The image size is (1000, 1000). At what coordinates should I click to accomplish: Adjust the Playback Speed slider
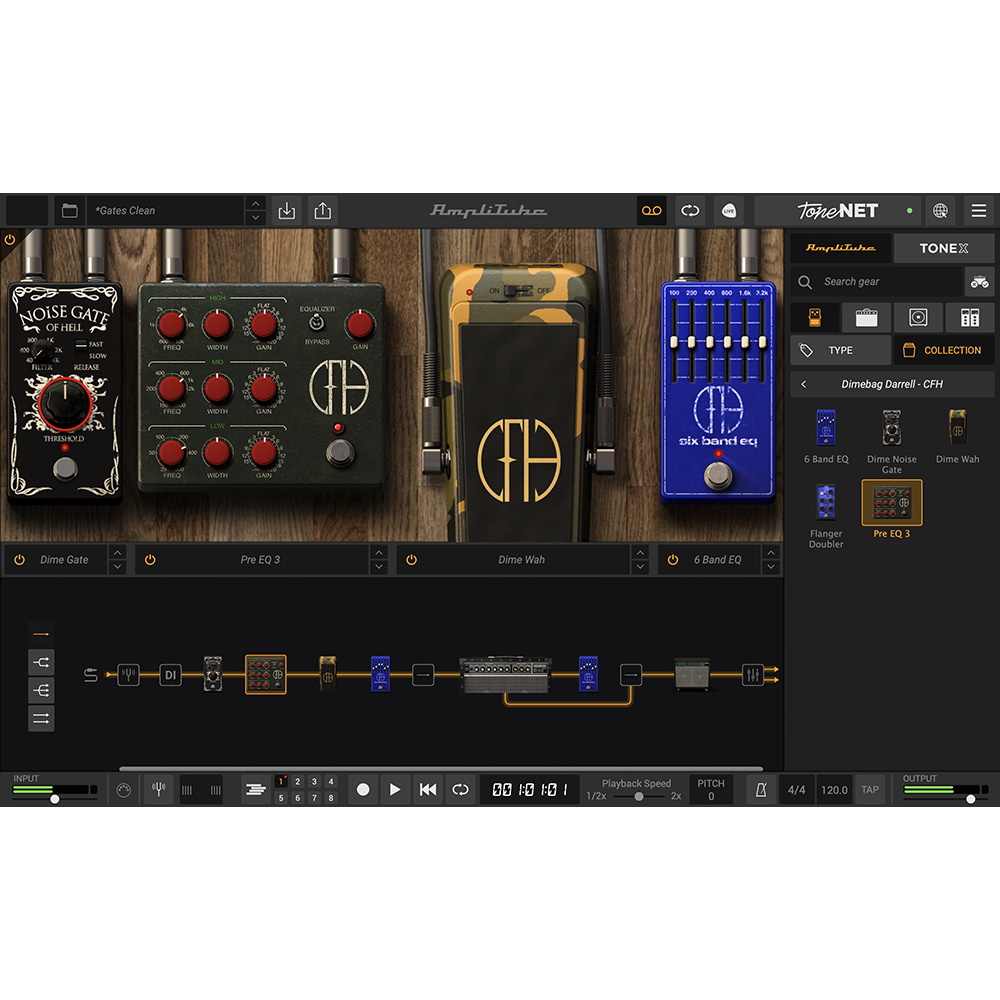pyautogui.click(x=637, y=797)
